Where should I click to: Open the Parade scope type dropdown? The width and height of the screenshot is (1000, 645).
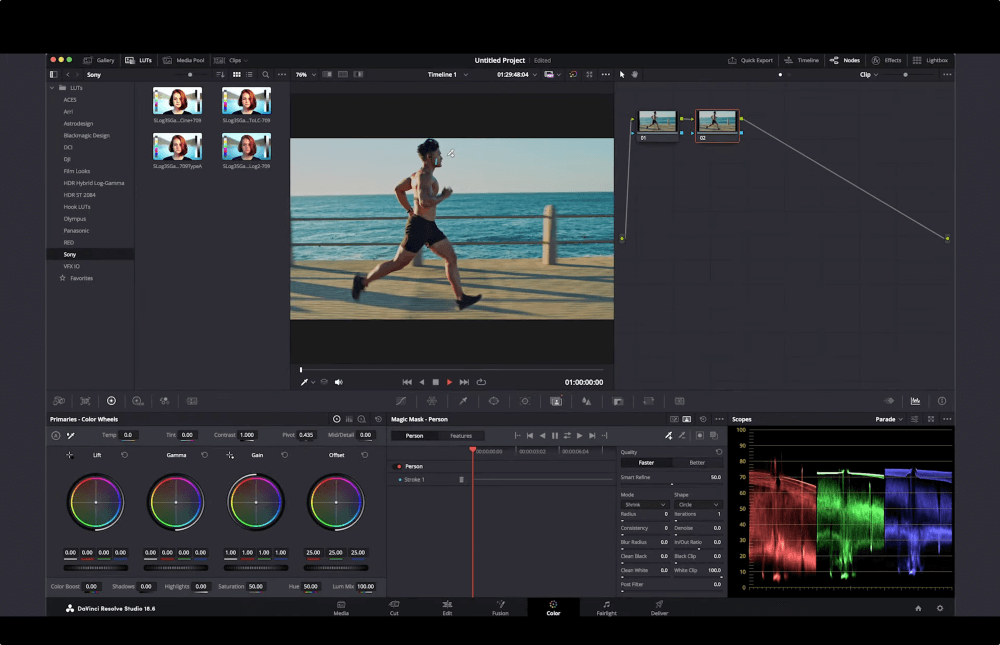pos(889,419)
